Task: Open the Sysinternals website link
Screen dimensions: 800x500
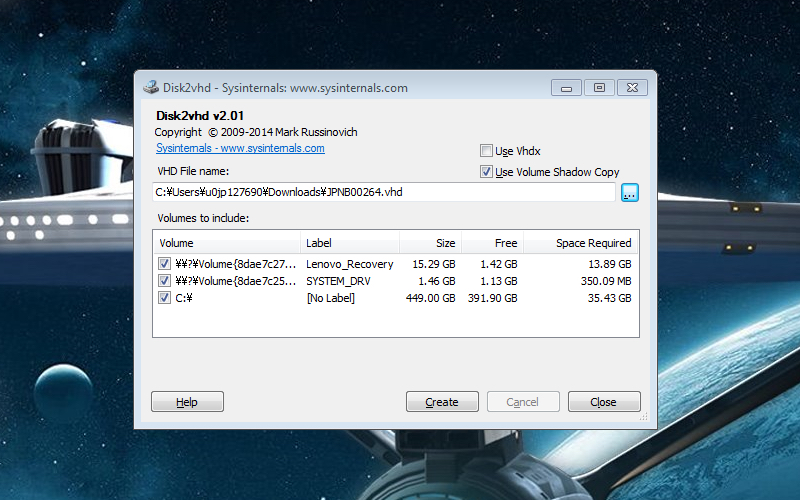Action: tap(240, 148)
